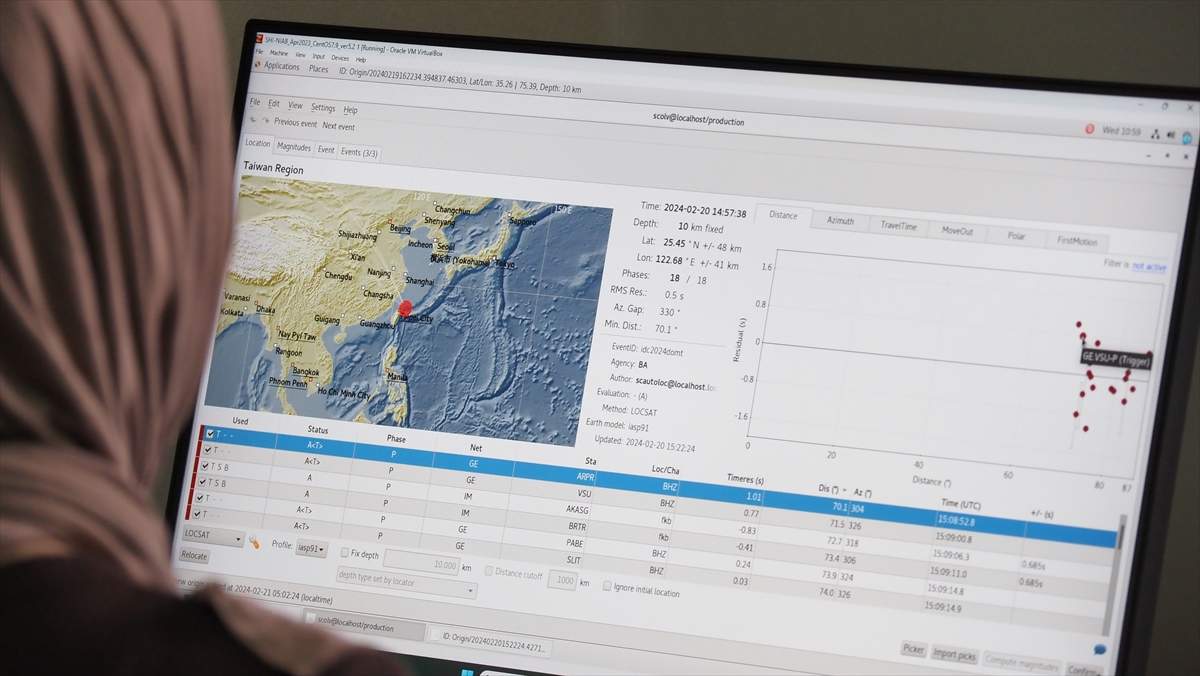Sort arrivals by the Status column header

point(317,431)
